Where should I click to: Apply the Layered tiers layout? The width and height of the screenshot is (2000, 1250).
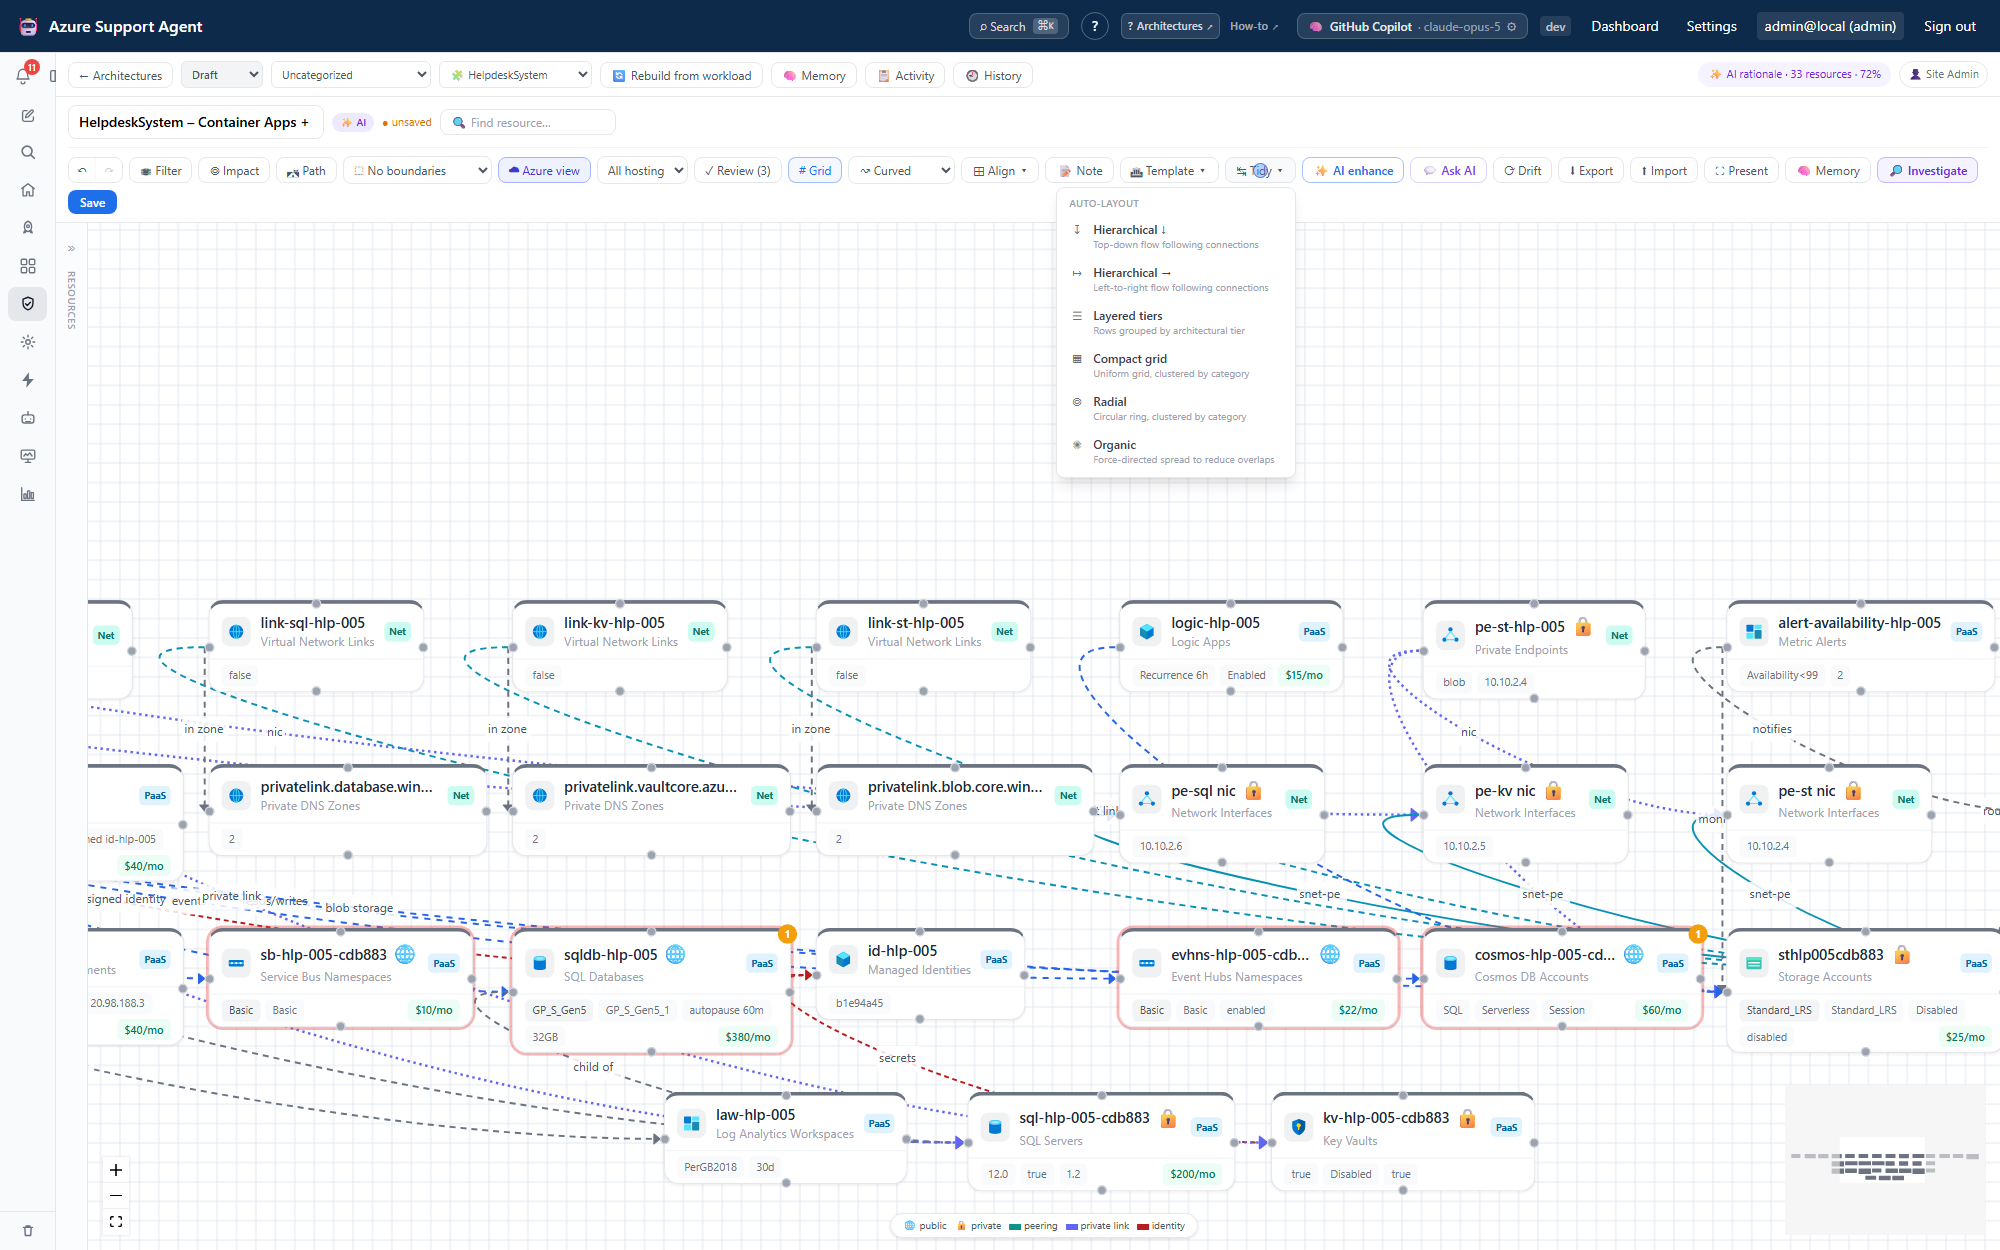point(1176,322)
